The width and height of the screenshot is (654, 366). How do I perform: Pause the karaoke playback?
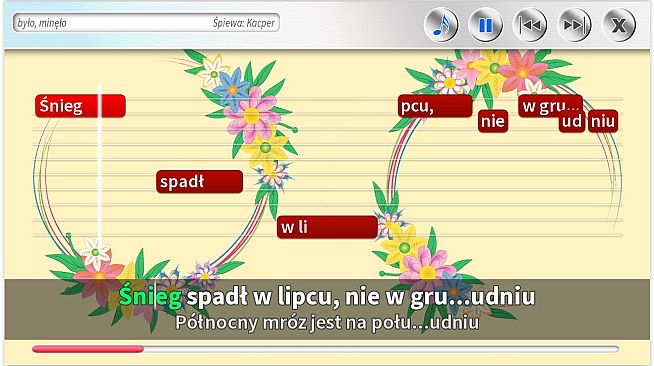pos(485,25)
